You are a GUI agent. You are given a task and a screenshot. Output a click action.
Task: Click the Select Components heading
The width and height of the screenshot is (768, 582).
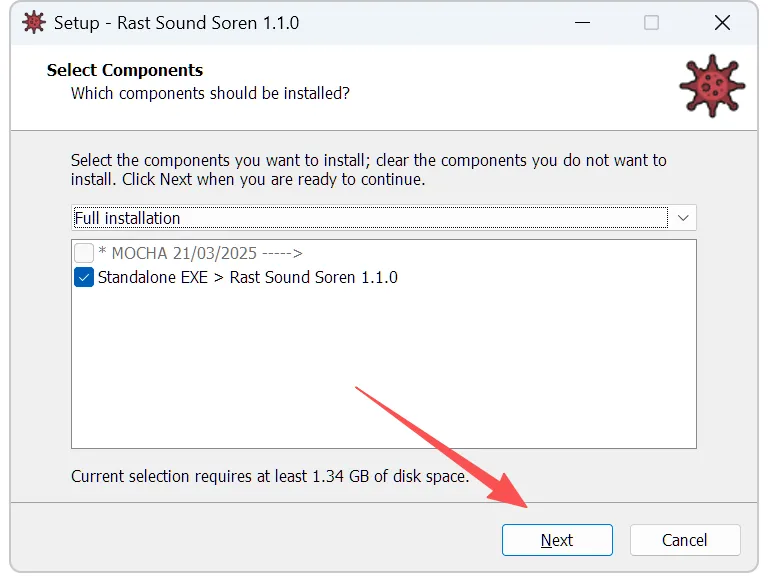[125, 70]
